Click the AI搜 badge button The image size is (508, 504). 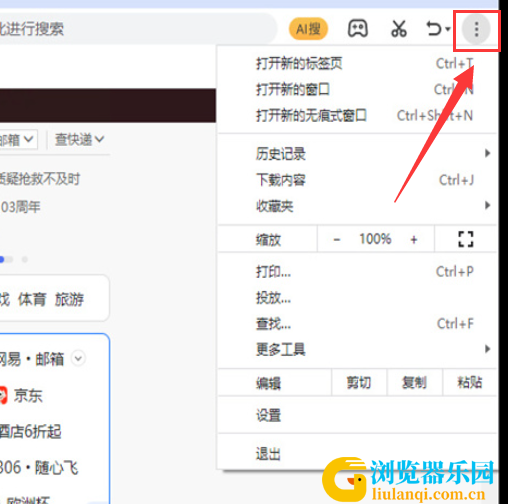pyautogui.click(x=308, y=29)
